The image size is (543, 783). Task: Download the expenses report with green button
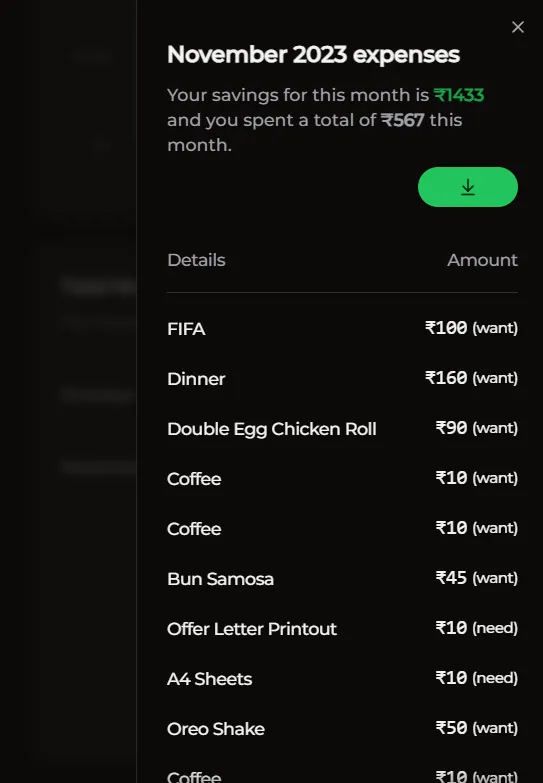468,187
